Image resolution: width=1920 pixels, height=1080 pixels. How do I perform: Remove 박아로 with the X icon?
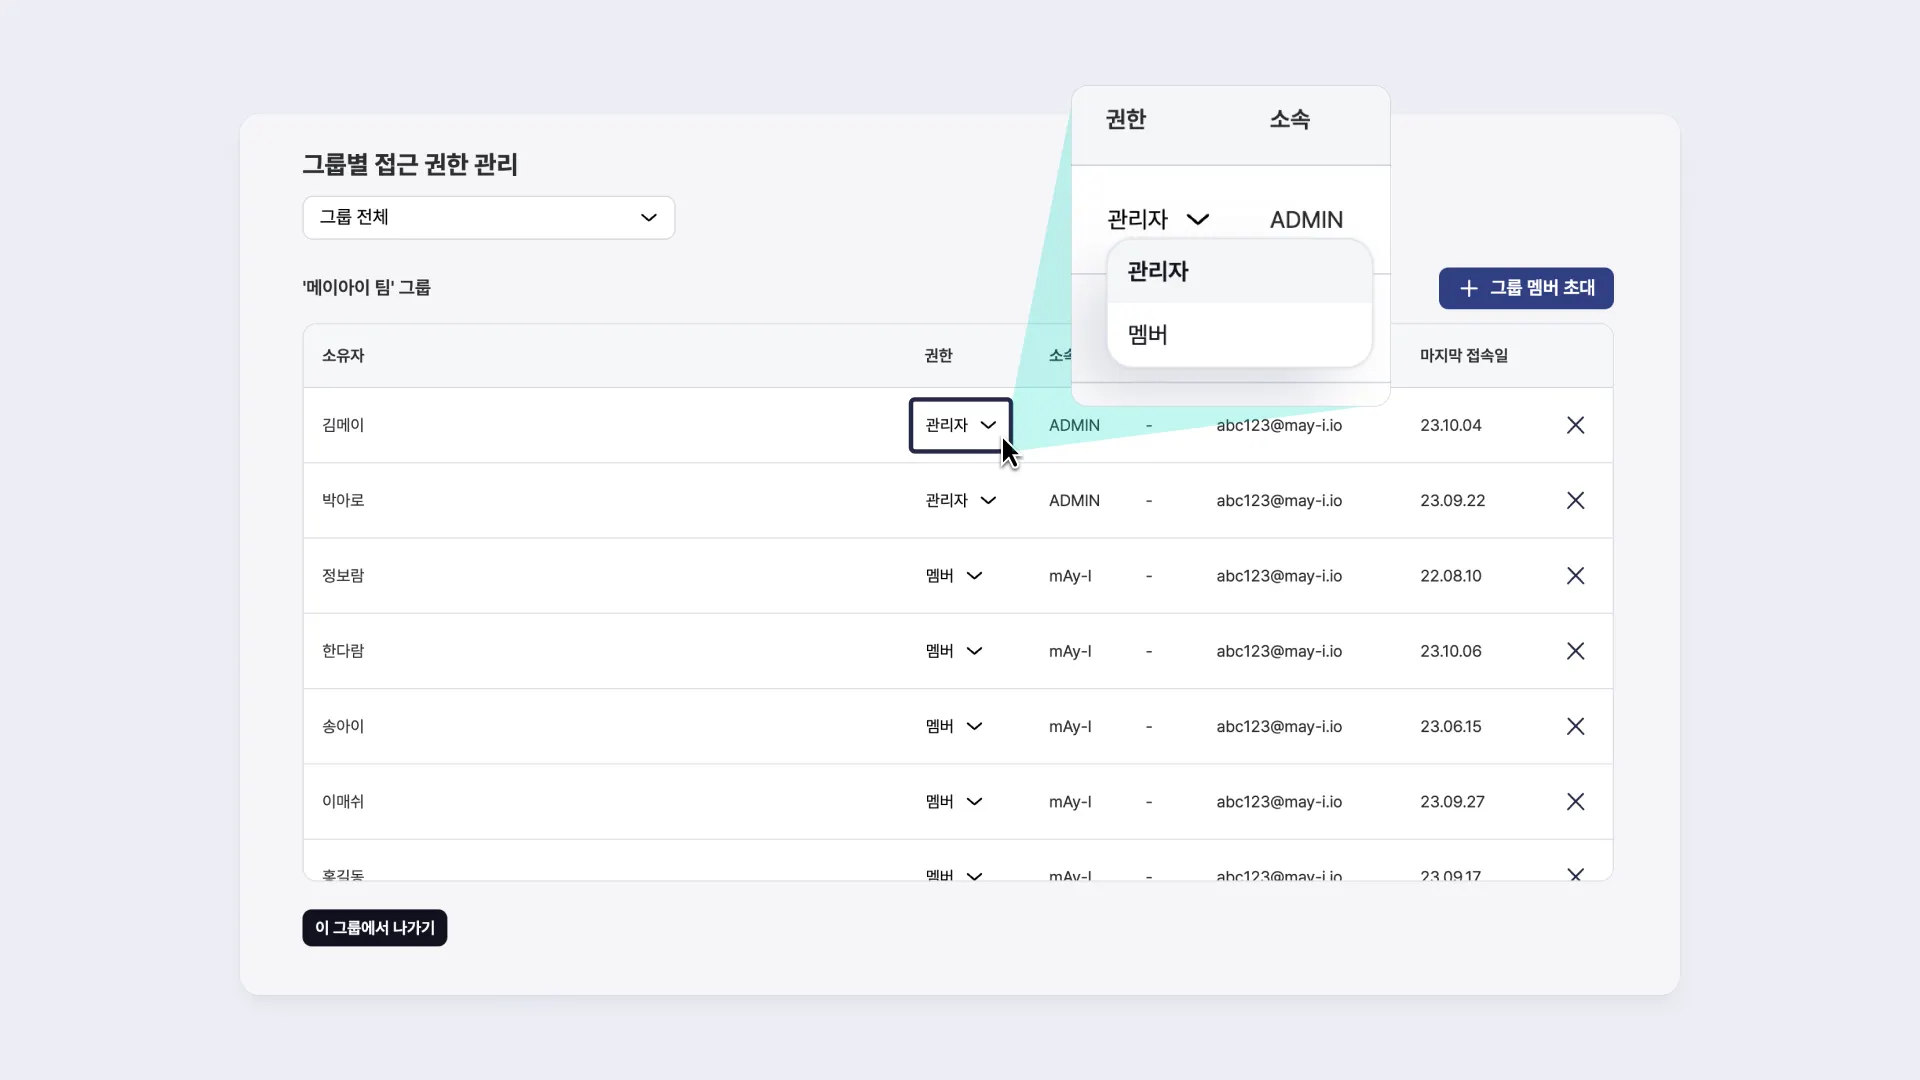[1575, 500]
